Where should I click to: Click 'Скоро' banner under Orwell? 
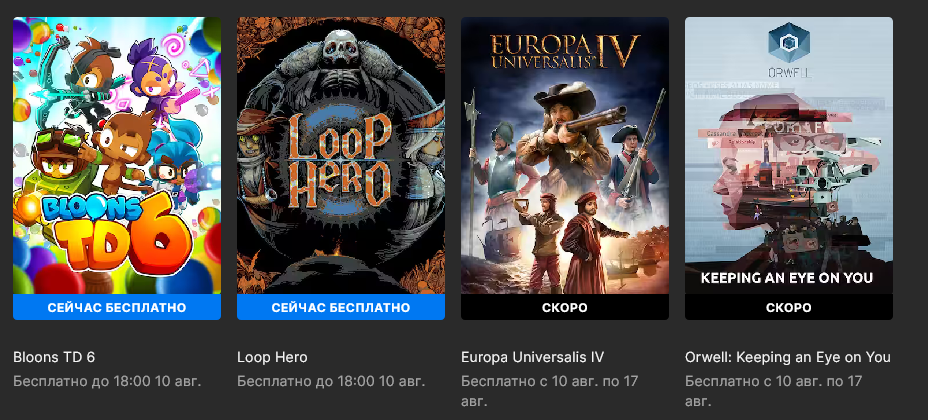click(789, 308)
